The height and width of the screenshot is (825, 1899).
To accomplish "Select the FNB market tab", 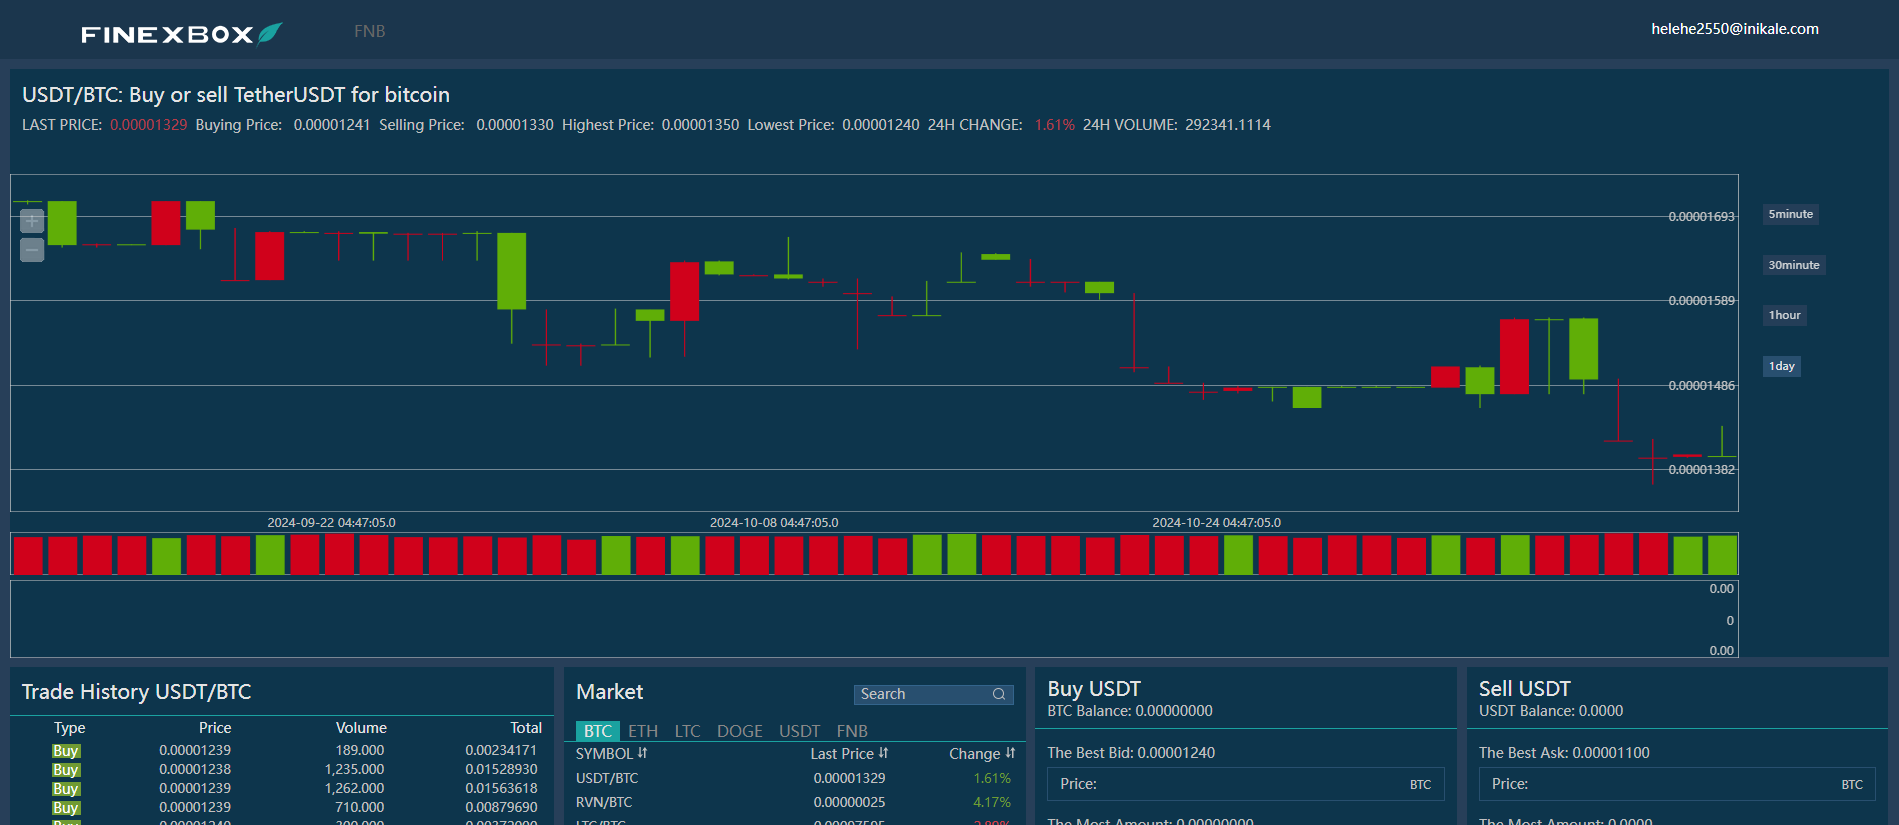I will point(852,731).
